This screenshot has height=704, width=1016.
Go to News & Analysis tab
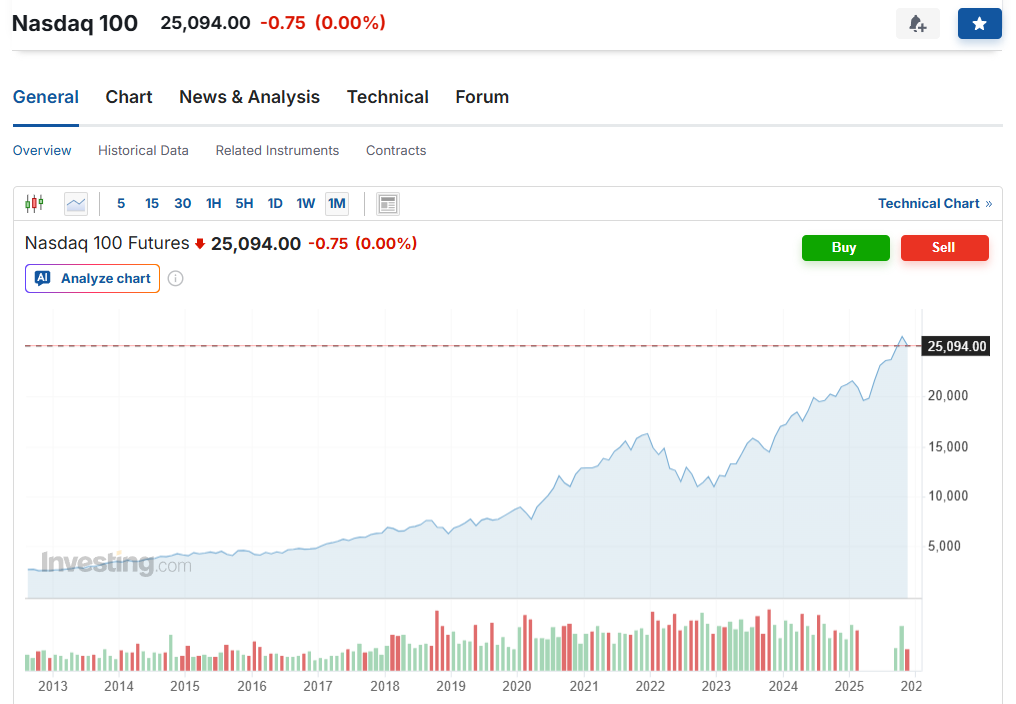point(249,97)
